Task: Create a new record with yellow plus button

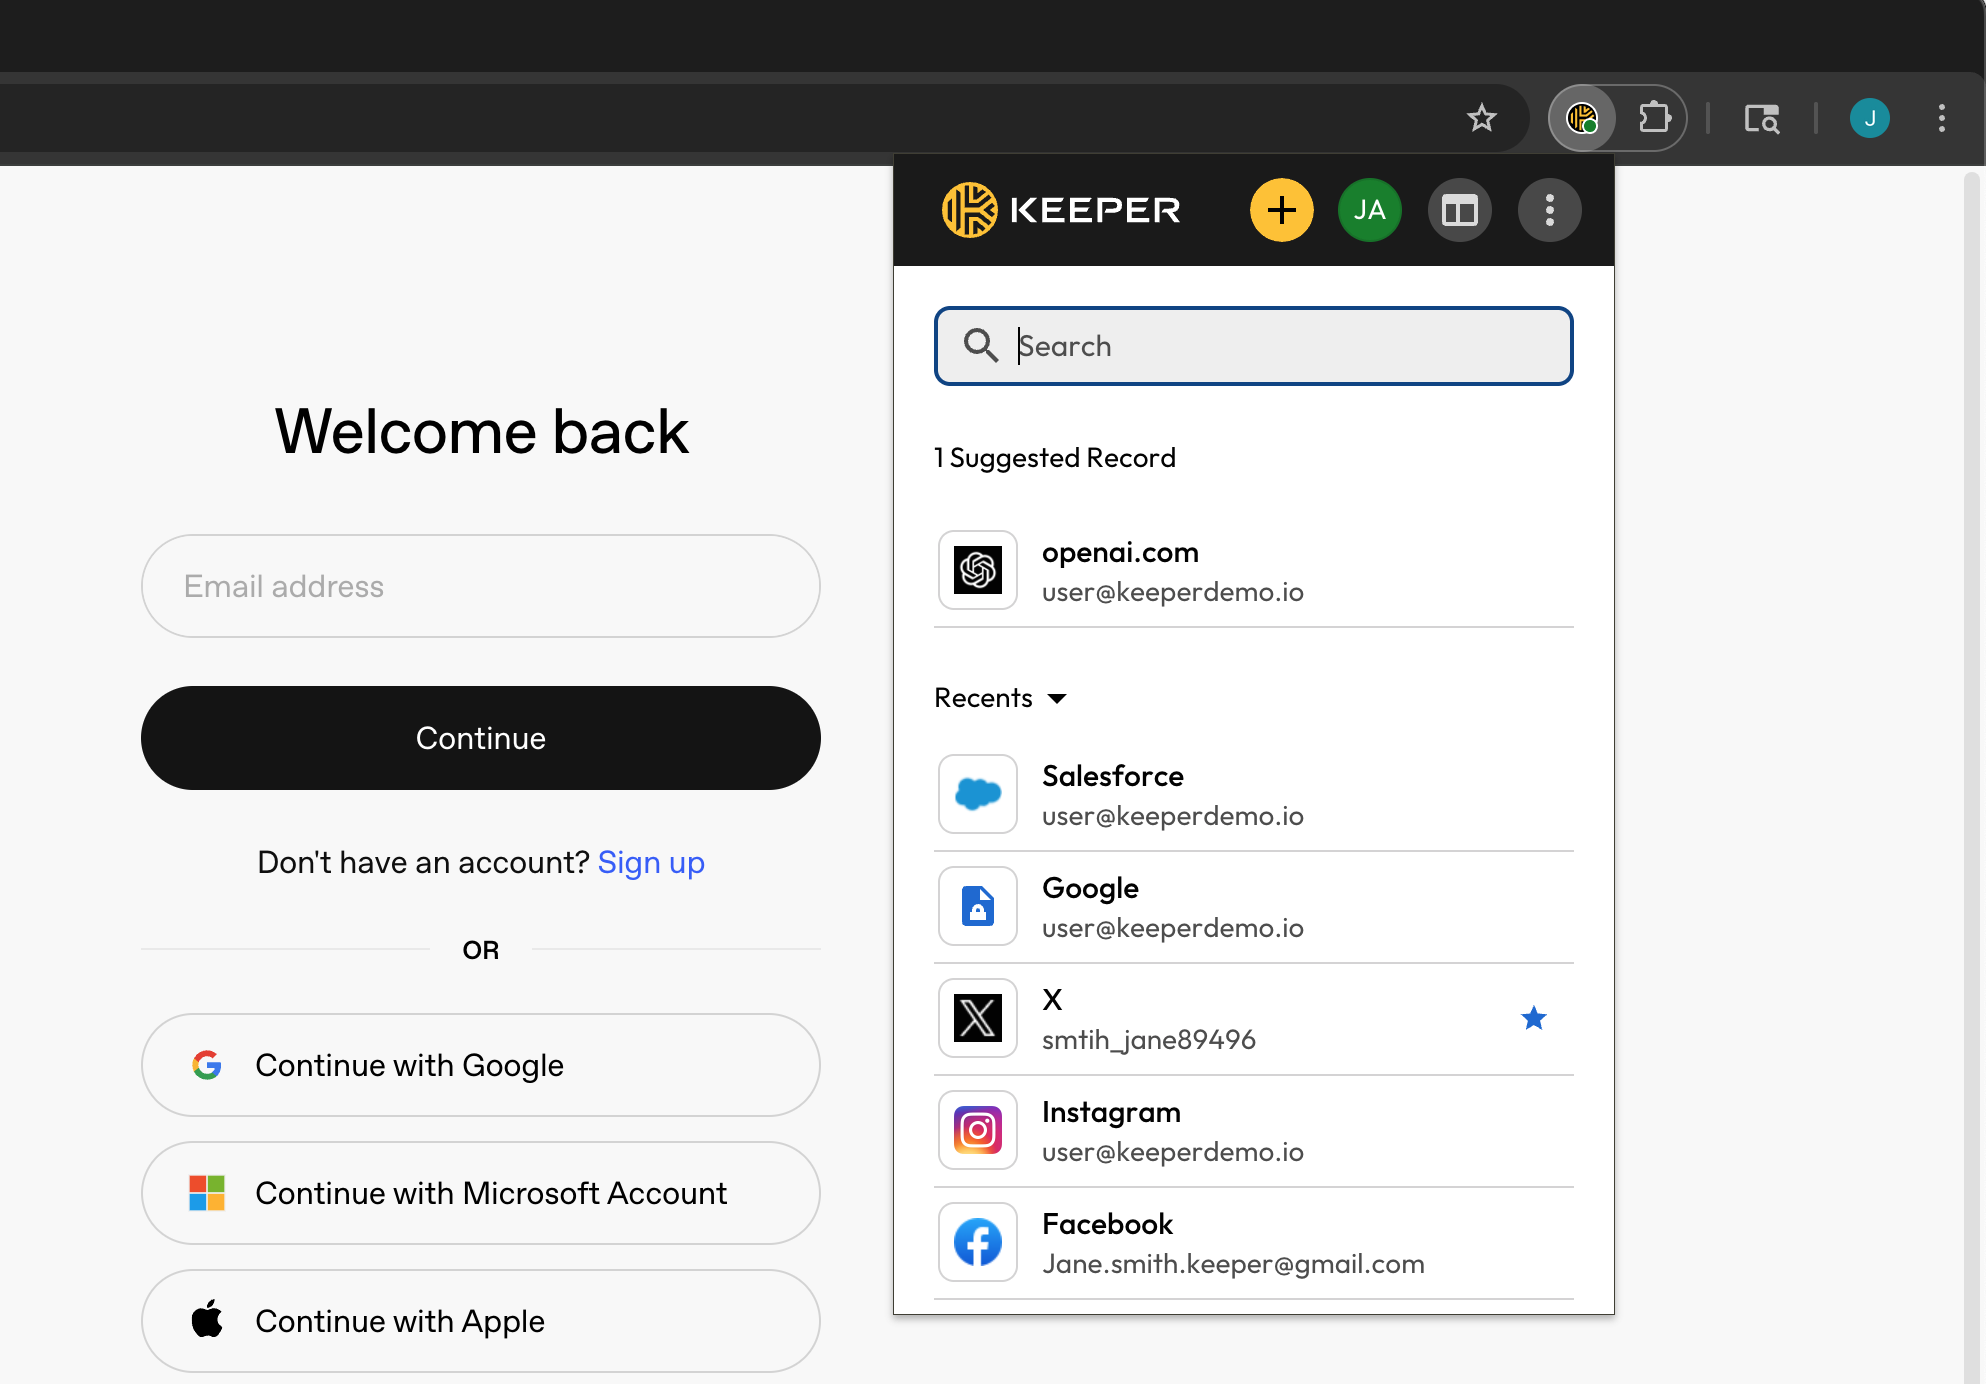Action: coord(1281,210)
